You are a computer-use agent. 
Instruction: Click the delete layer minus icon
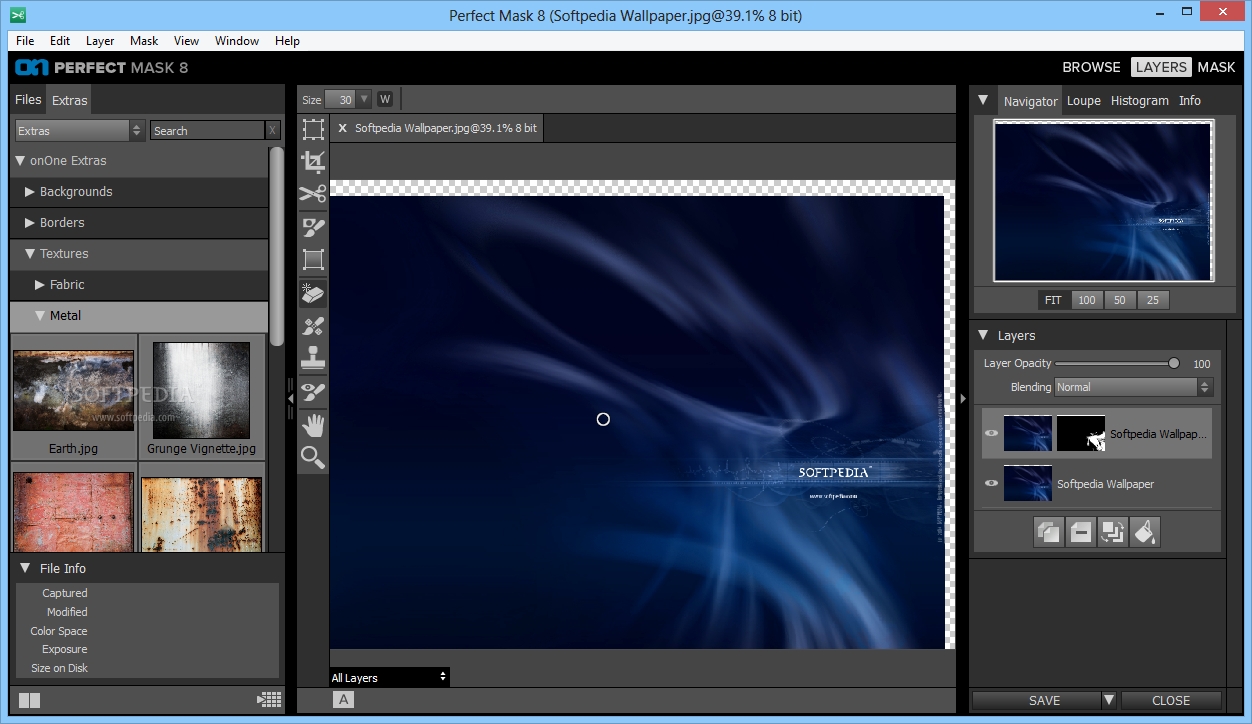[1080, 532]
